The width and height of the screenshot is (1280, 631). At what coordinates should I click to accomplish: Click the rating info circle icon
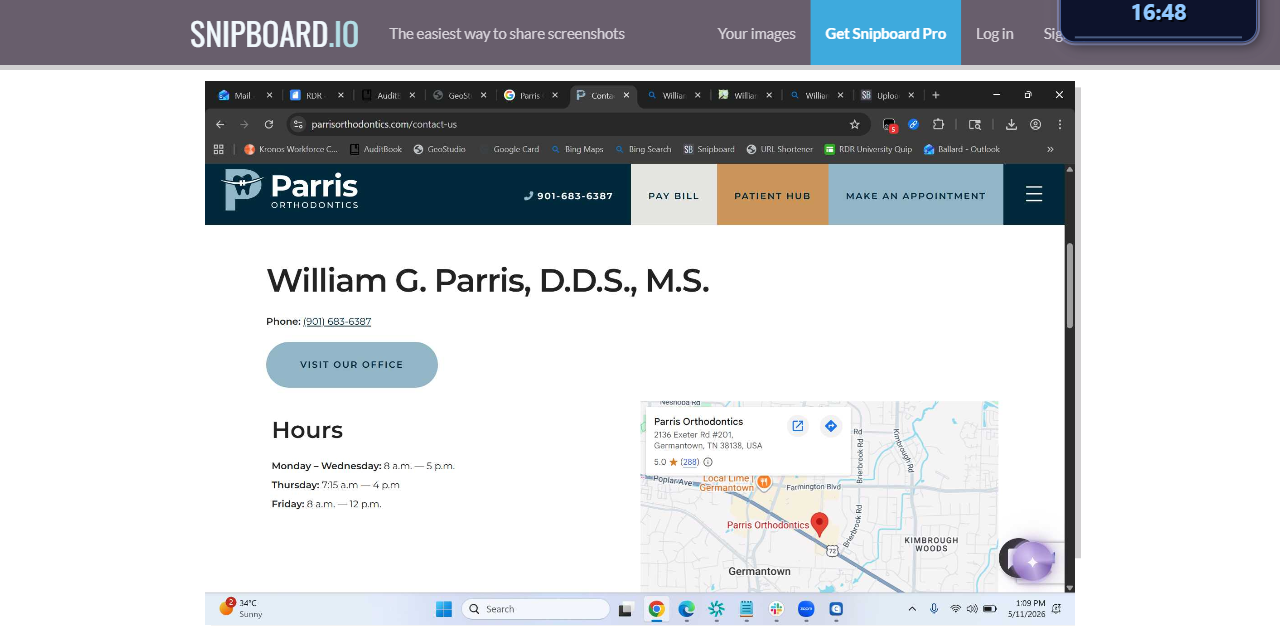tap(708, 462)
